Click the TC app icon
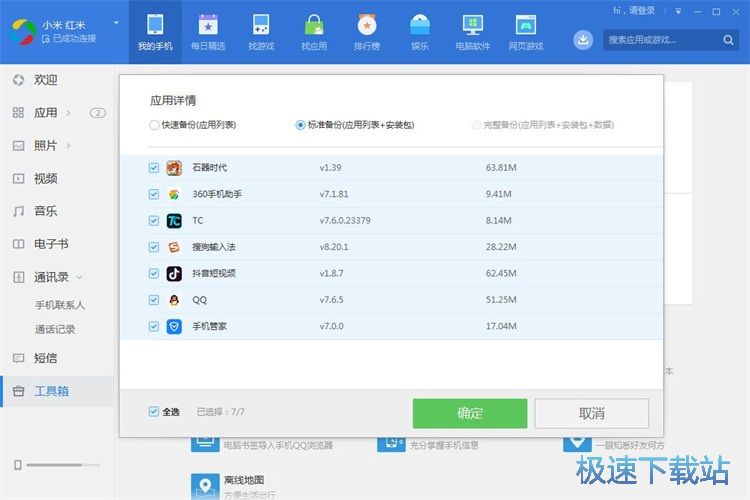Viewport: 750px width, 500px height. click(x=174, y=221)
